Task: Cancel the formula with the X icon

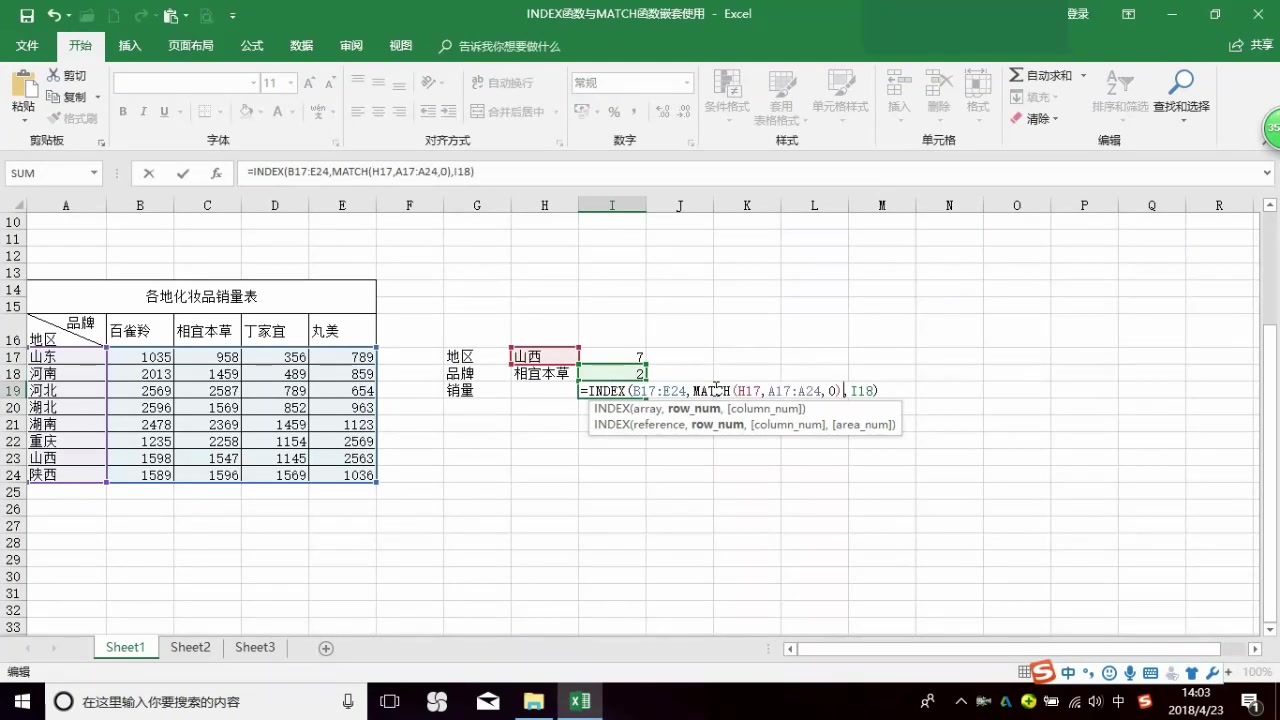Action: click(x=148, y=172)
